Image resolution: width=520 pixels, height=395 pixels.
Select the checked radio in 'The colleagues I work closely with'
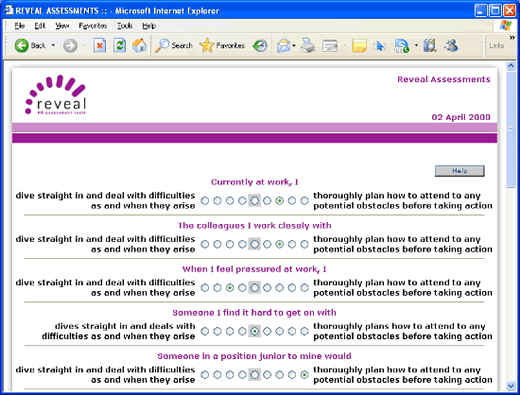pyautogui.click(x=279, y=244)
